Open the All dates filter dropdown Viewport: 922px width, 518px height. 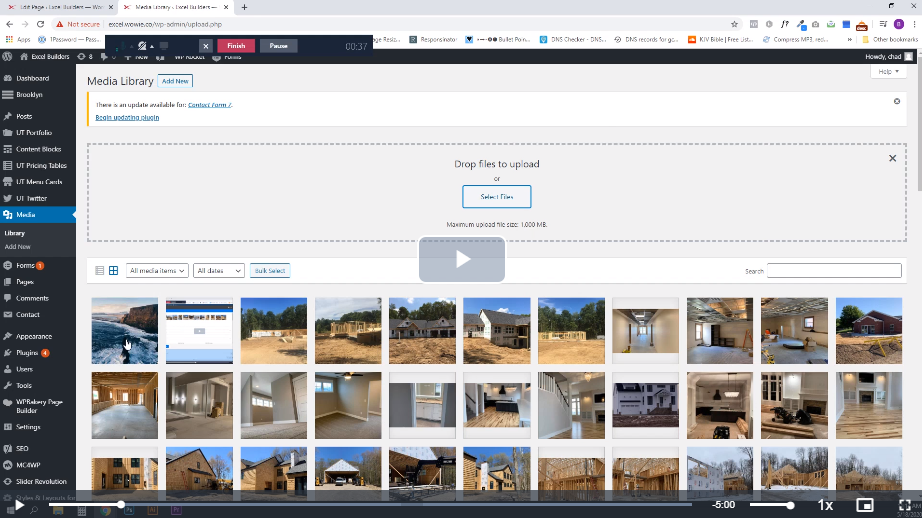click(219, 271)
